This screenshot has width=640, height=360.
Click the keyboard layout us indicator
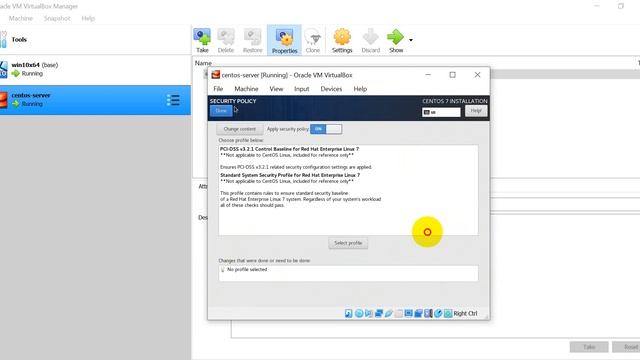tap(441, 112)
